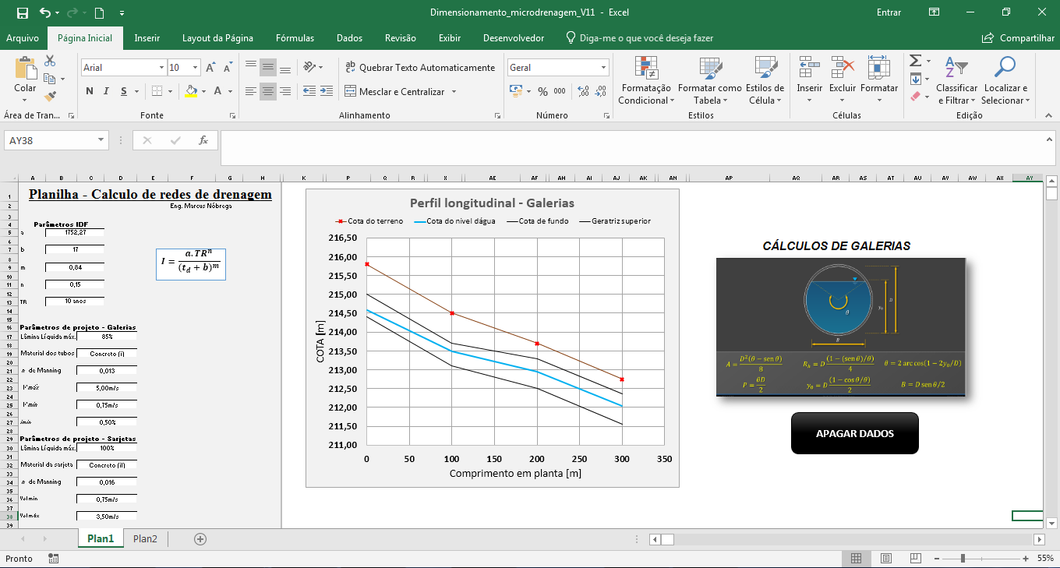
Task: Click the AutoSum sigma icon
Action: (915, 61)
